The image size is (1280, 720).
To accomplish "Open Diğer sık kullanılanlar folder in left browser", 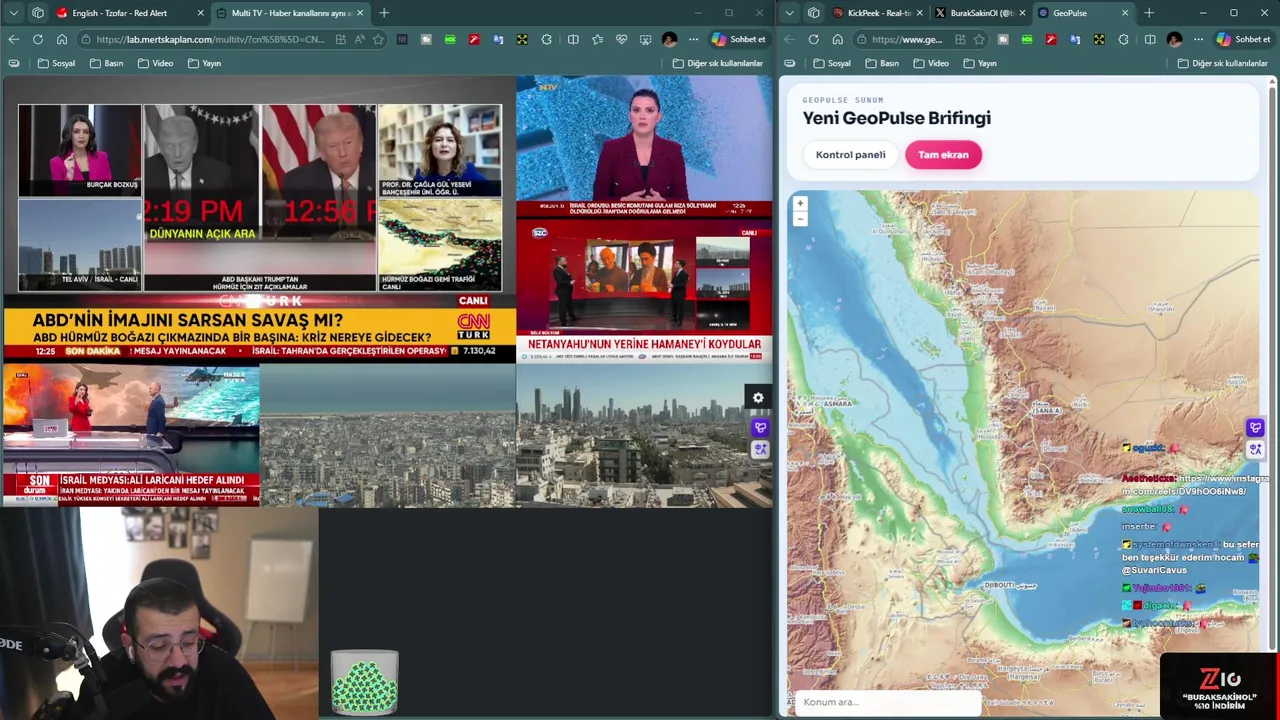I will point(718,63).
